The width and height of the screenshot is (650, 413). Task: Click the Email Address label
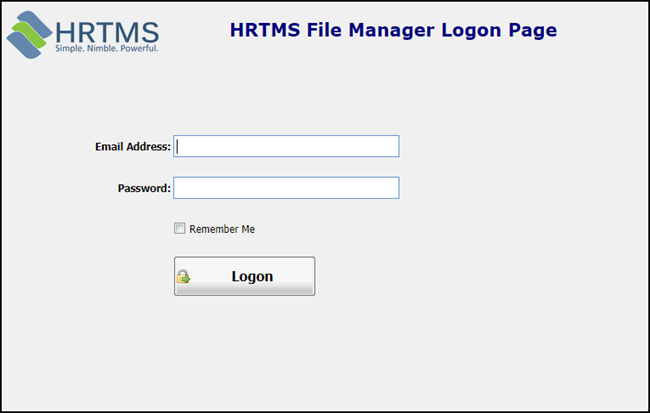coord(133,146)
